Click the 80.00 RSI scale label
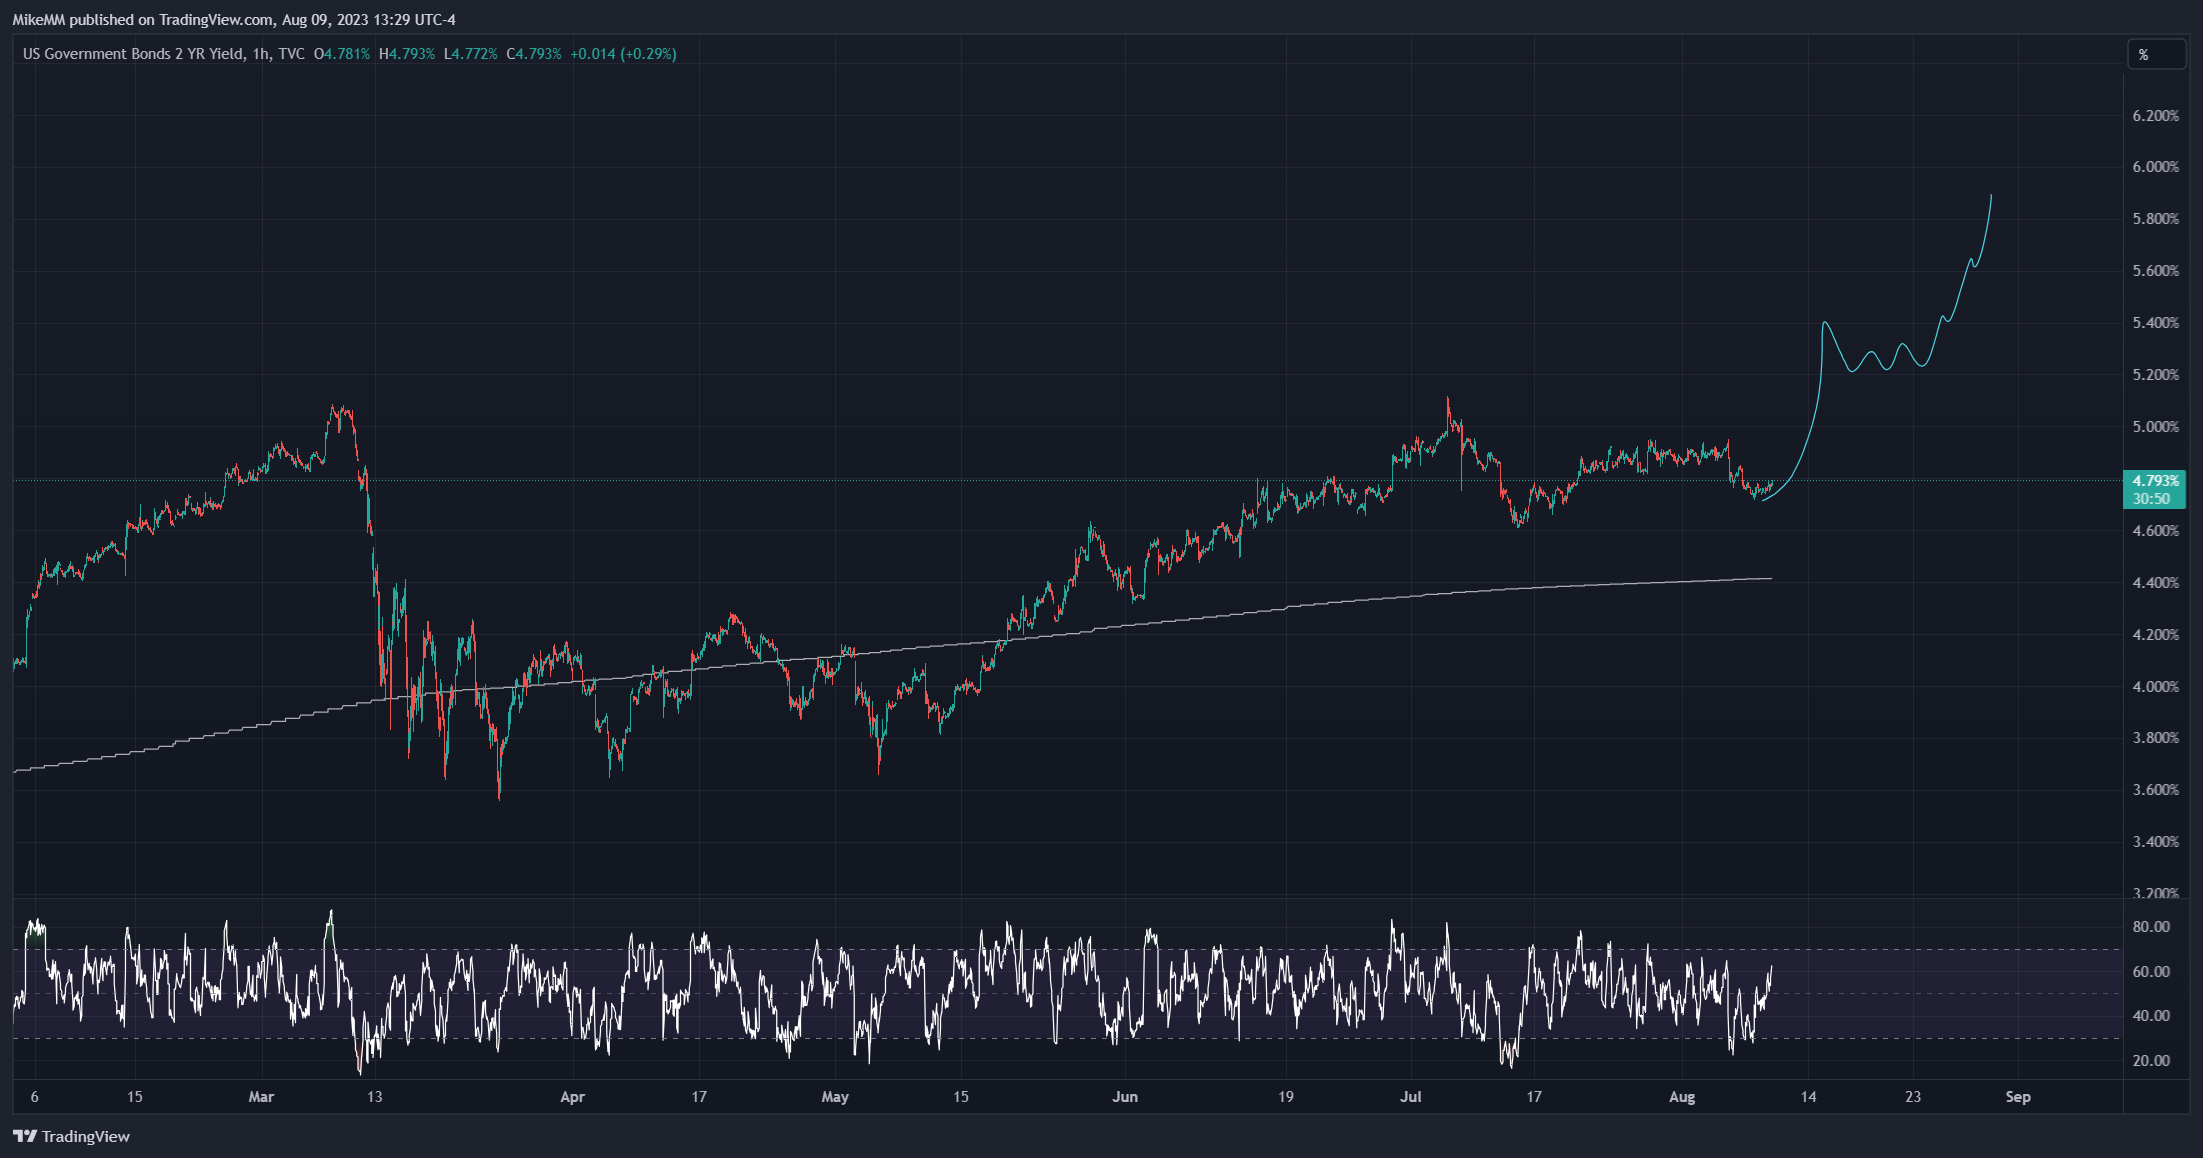 point(2151,927)
